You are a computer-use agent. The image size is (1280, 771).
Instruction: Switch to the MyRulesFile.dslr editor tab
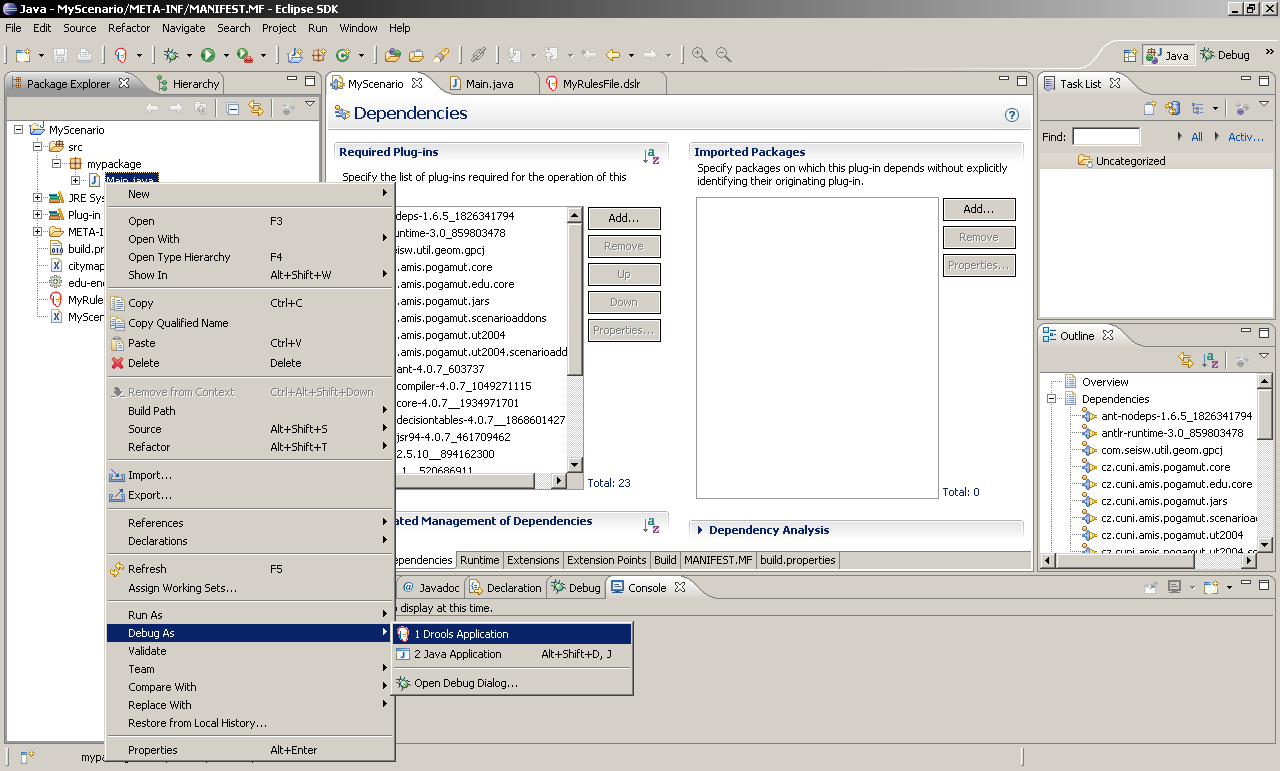(x=600, y=84)
